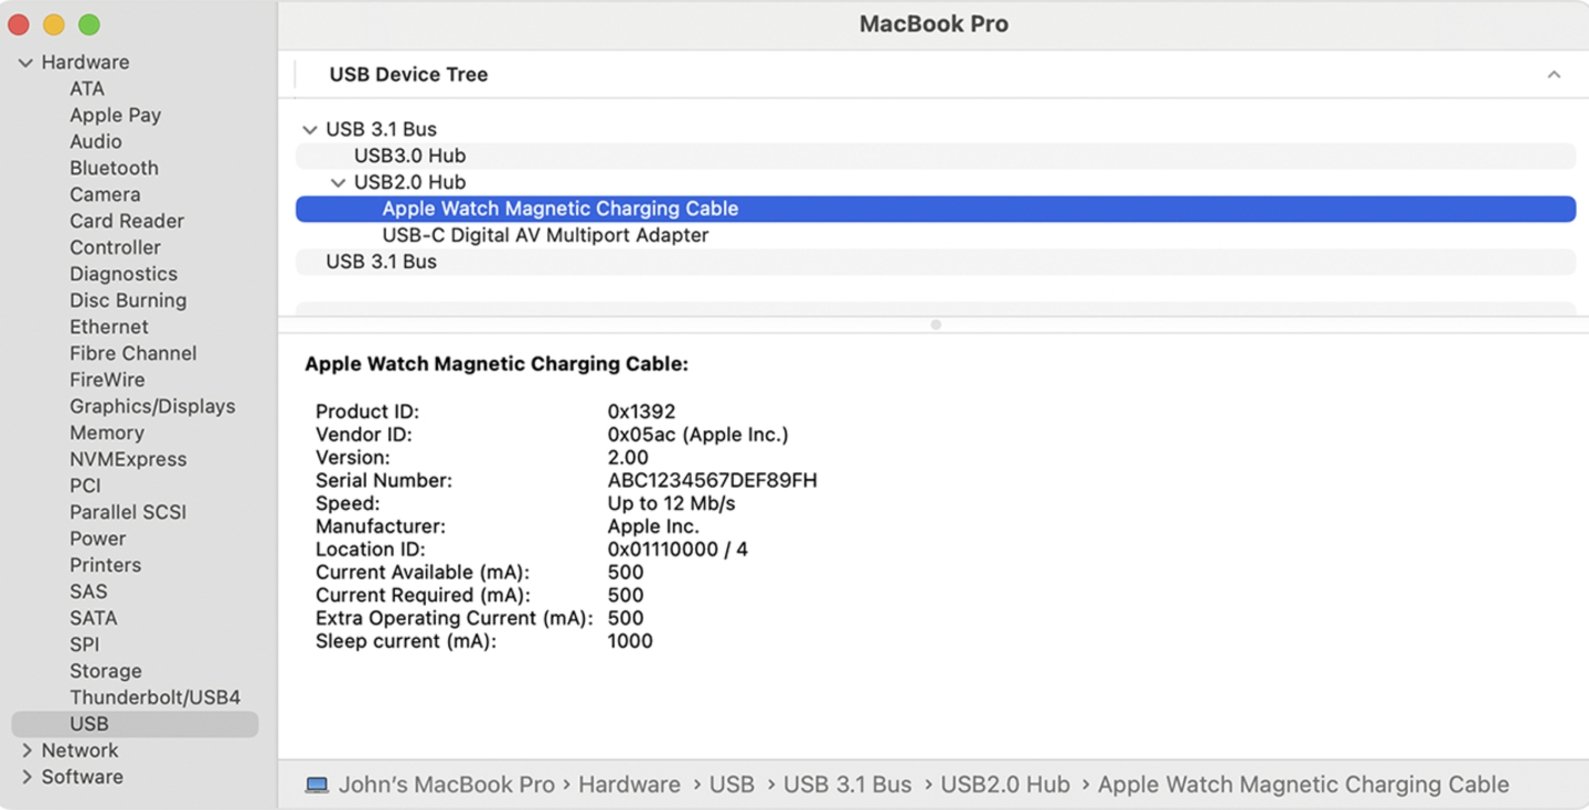Collapse the first USB 3.1 Bus node
Screen dimensions: 1589x810
tap(310, 130)
